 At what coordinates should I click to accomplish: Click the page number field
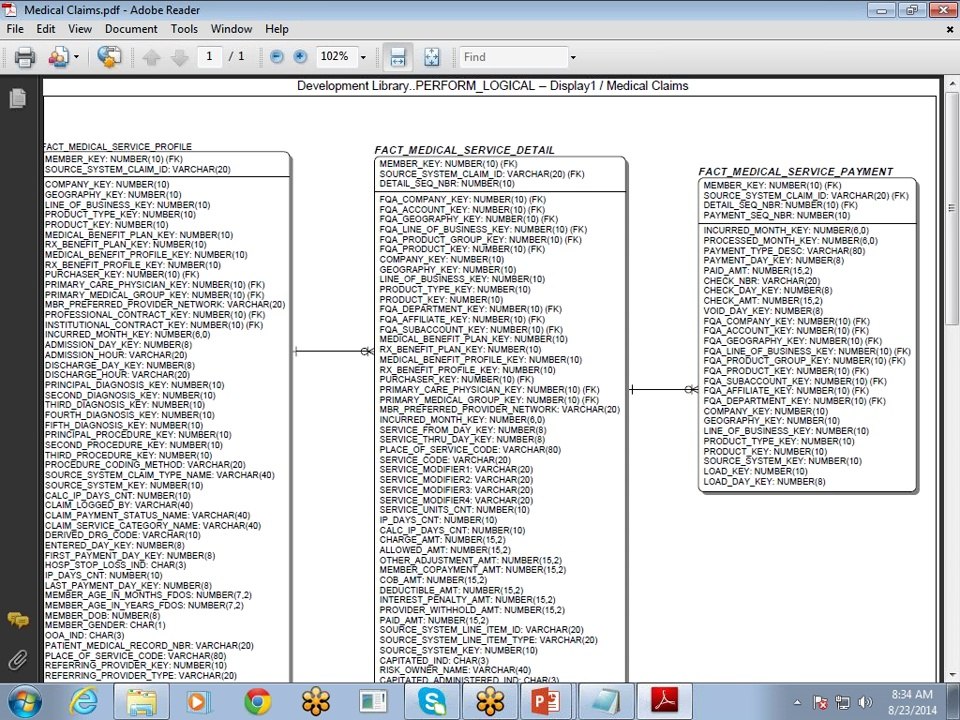click(209, 56)
